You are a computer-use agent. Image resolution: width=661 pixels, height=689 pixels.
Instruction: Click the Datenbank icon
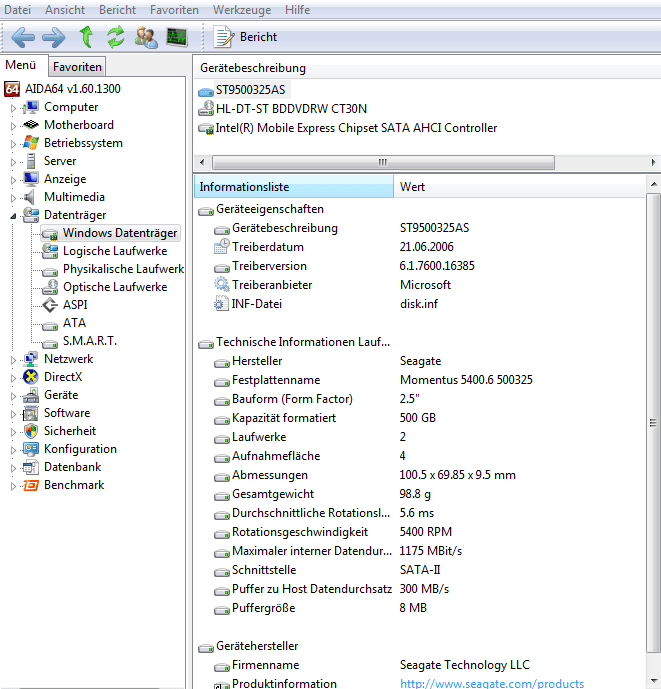point(30,467)
